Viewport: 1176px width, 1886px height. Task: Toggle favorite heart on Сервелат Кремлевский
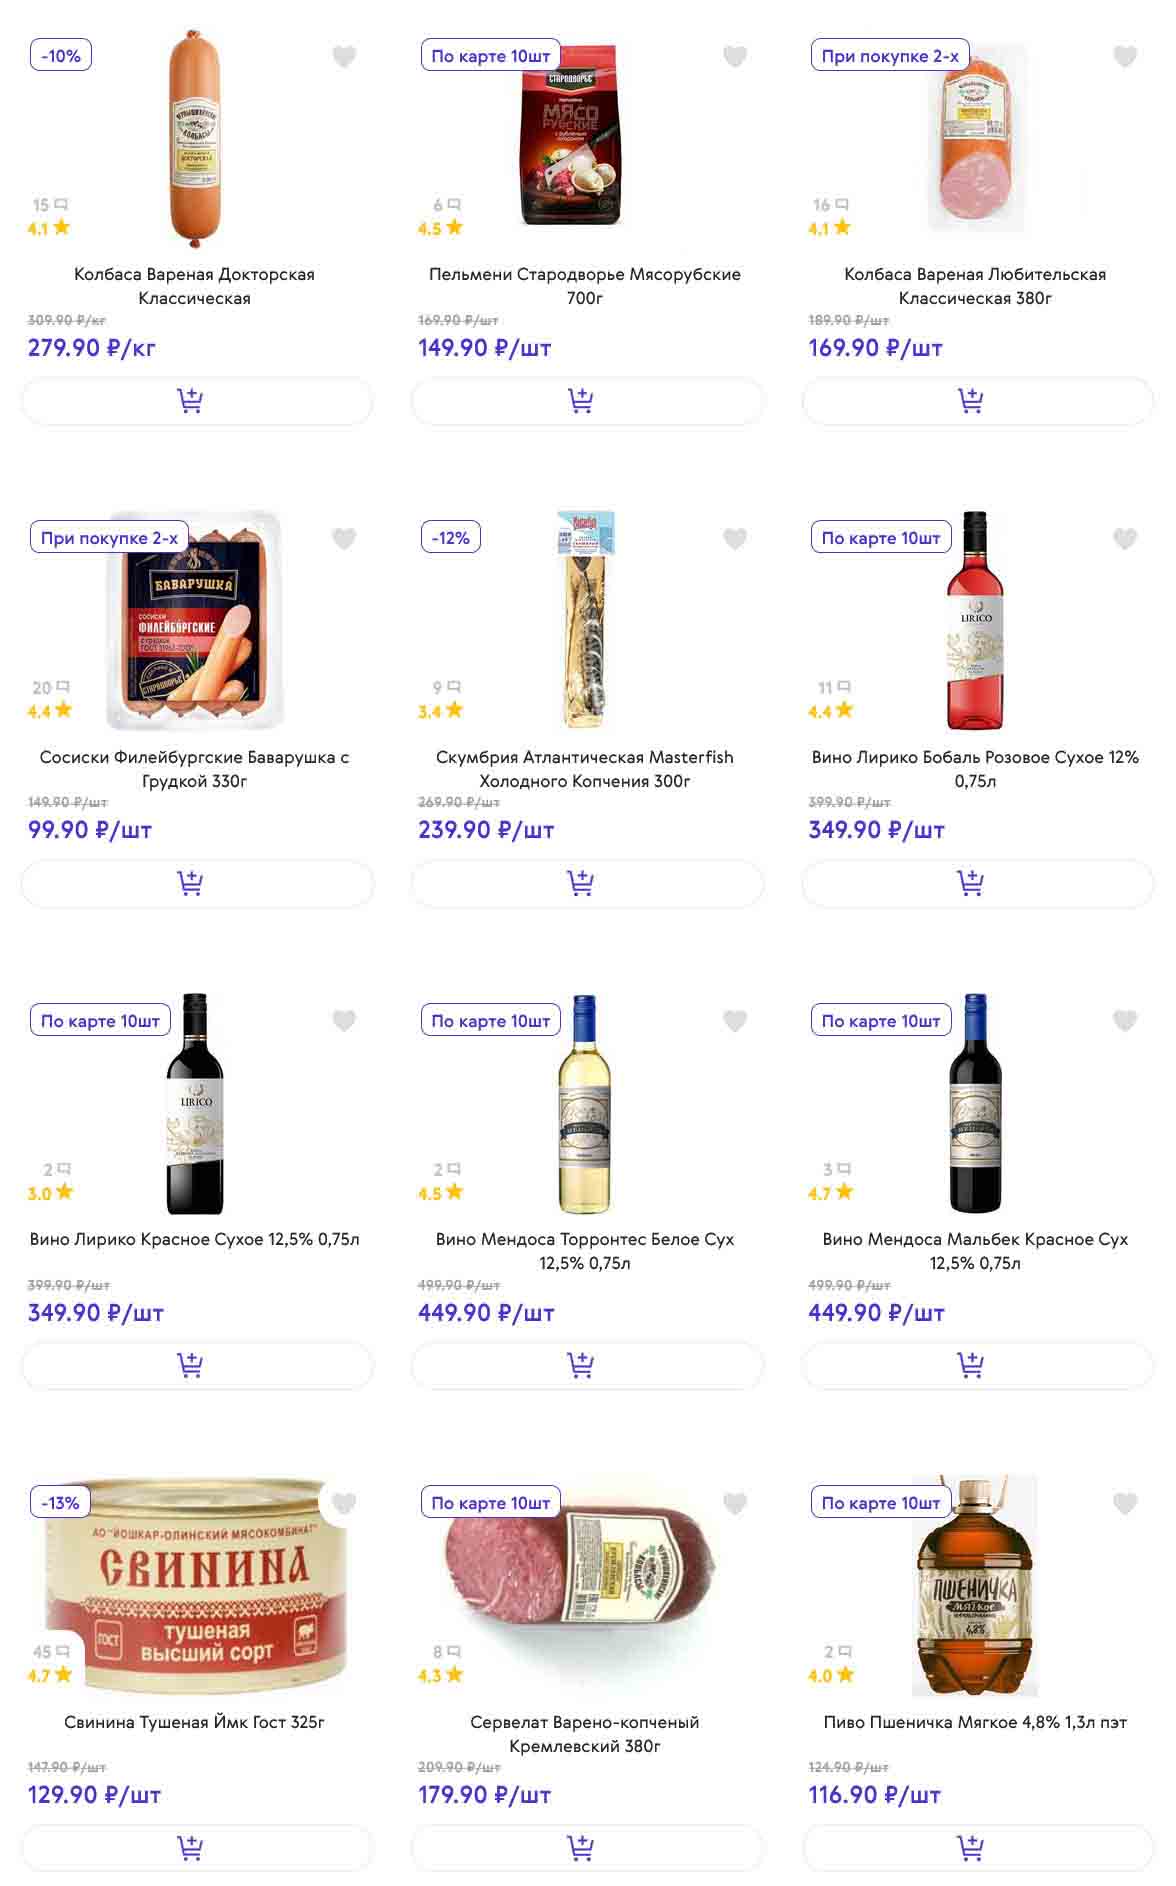[x=735, y=1503]
